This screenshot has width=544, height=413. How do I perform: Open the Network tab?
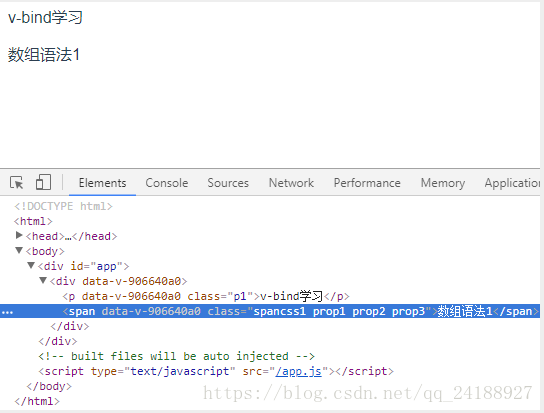[291, 183]
